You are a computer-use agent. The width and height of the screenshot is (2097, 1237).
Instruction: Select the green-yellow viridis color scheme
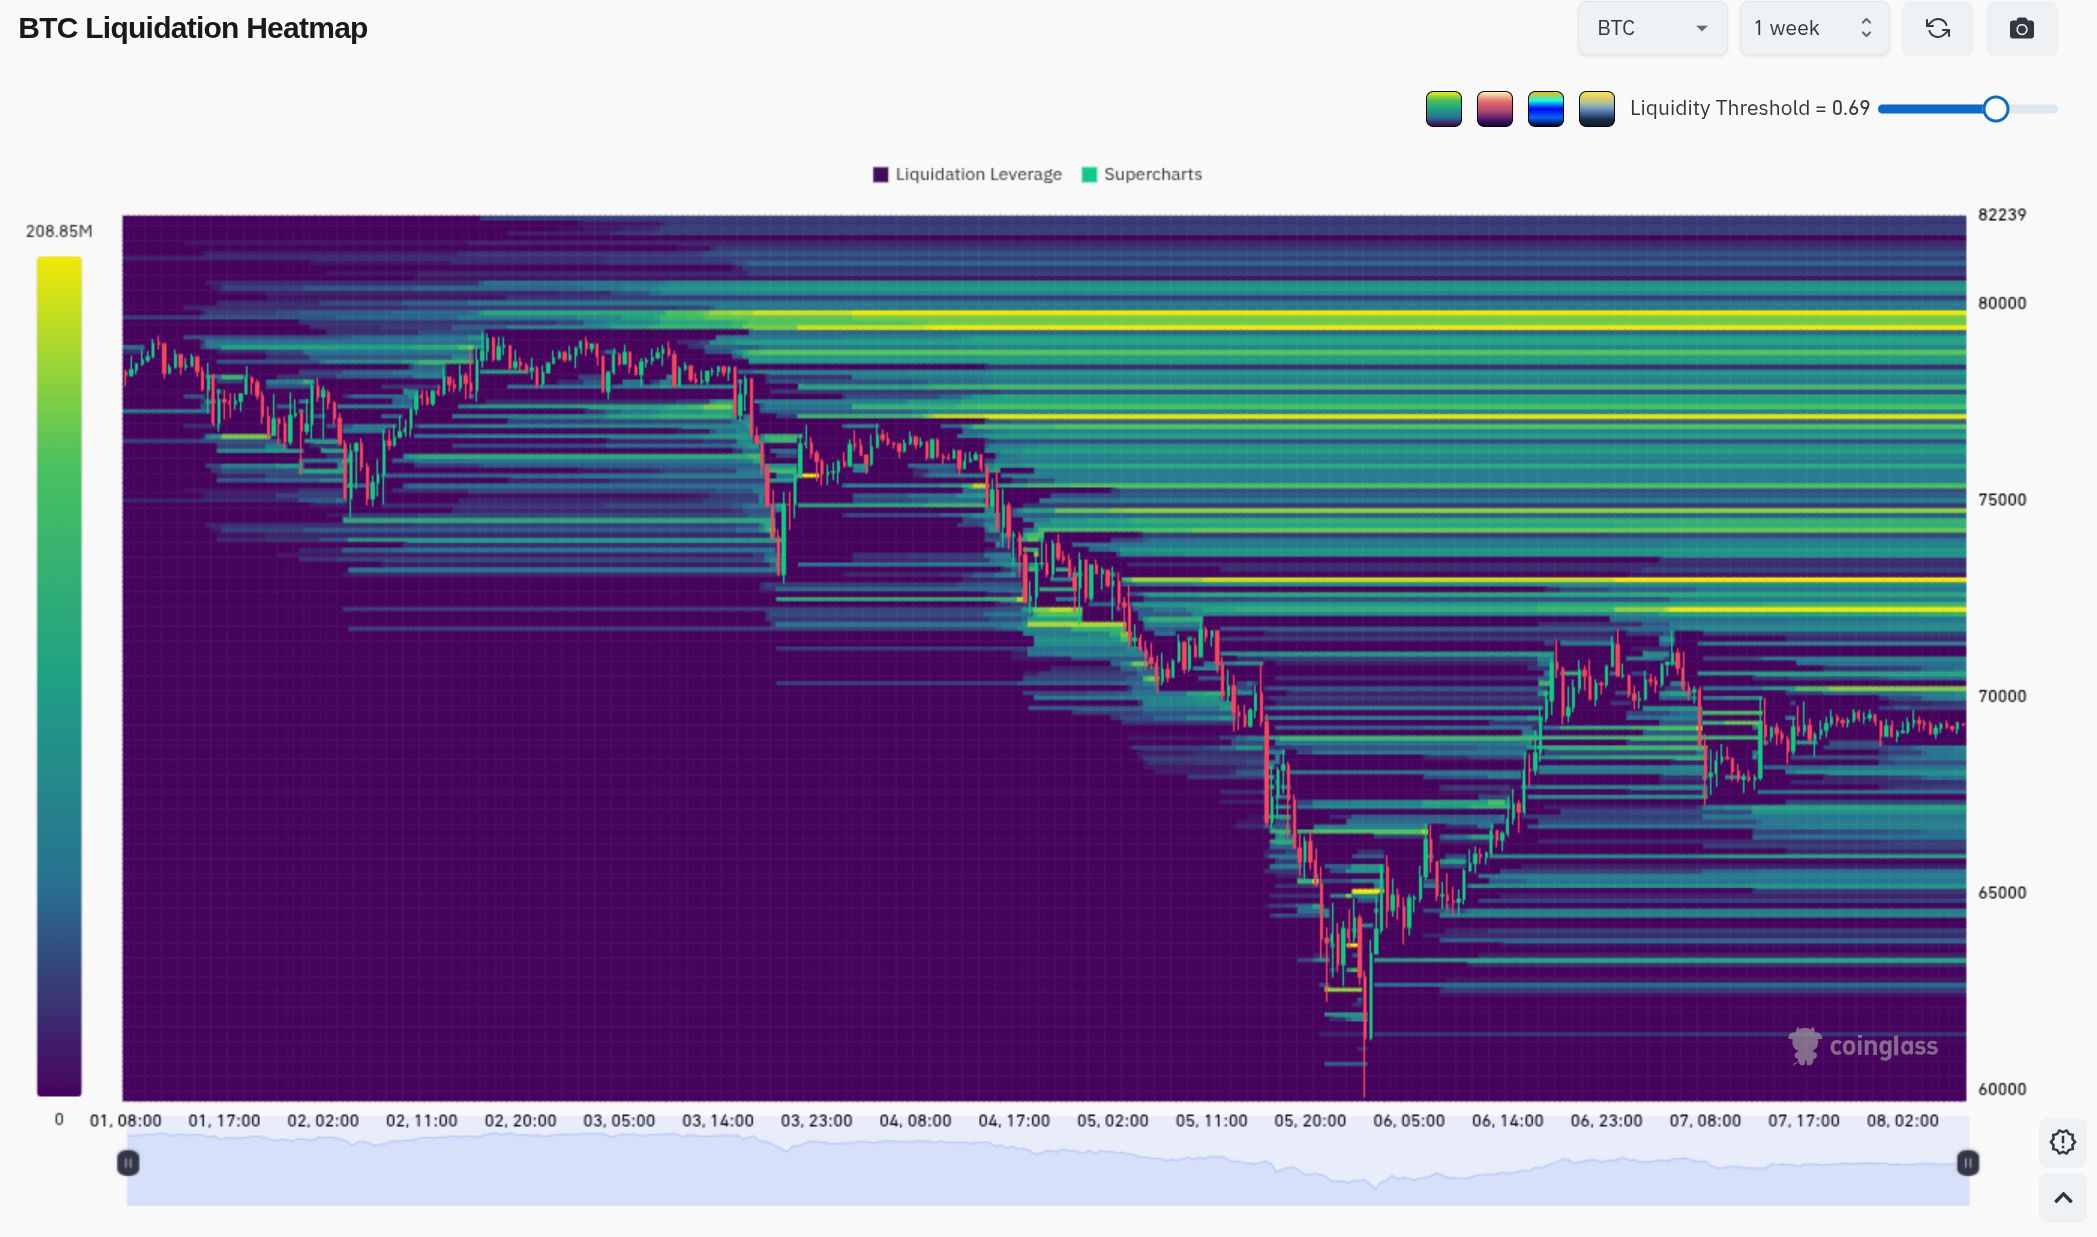click(1443, 109)
